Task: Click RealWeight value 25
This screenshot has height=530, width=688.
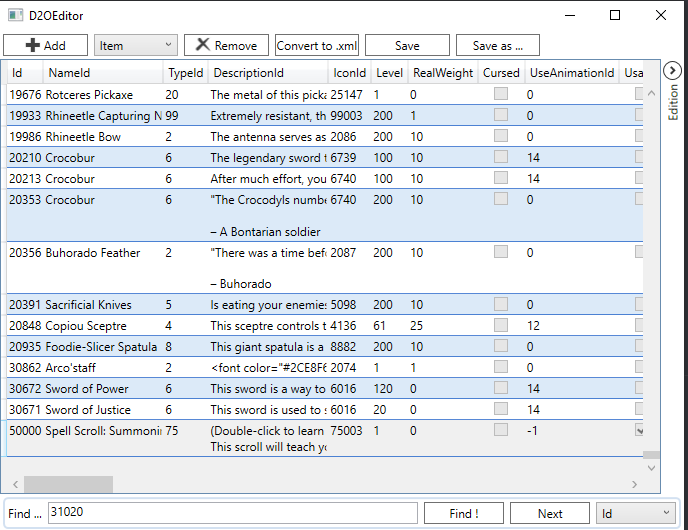Action: pos(416,326)
